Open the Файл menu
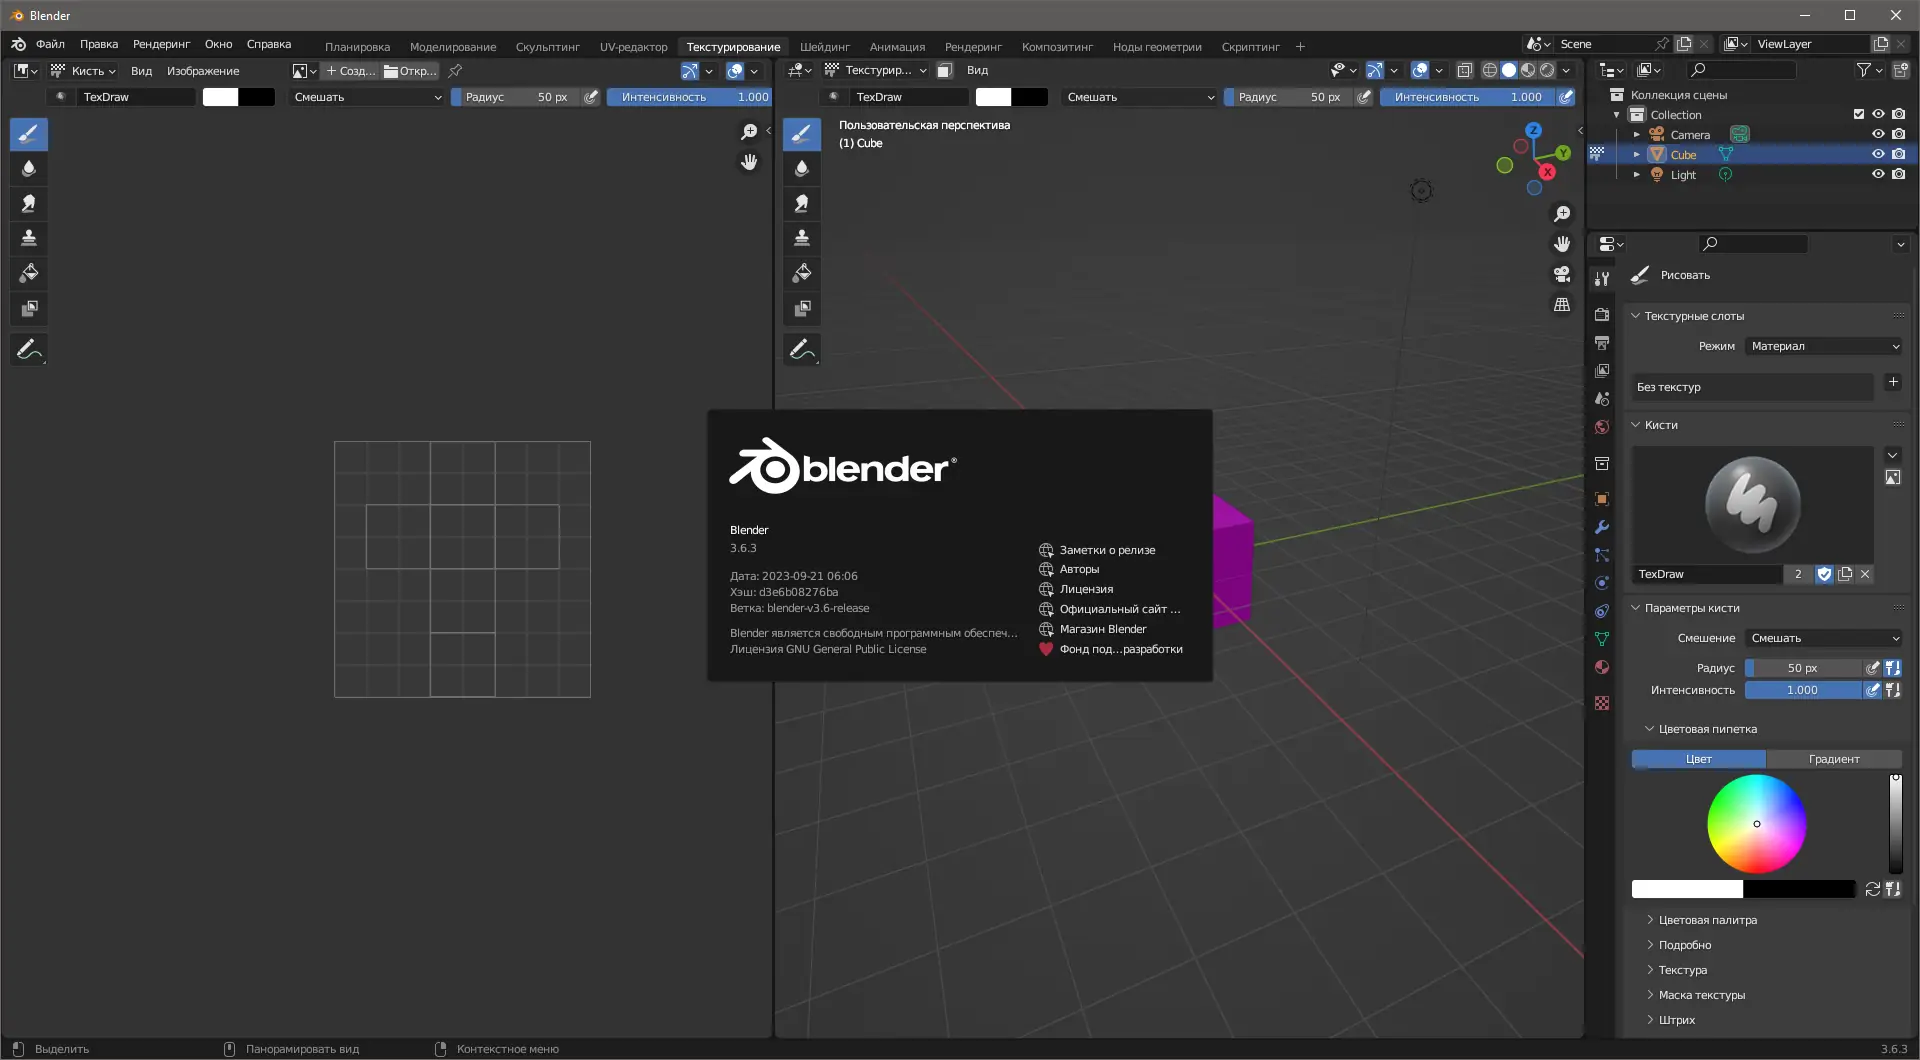This screenshot has height=1060, width=1920. point(50,44)
